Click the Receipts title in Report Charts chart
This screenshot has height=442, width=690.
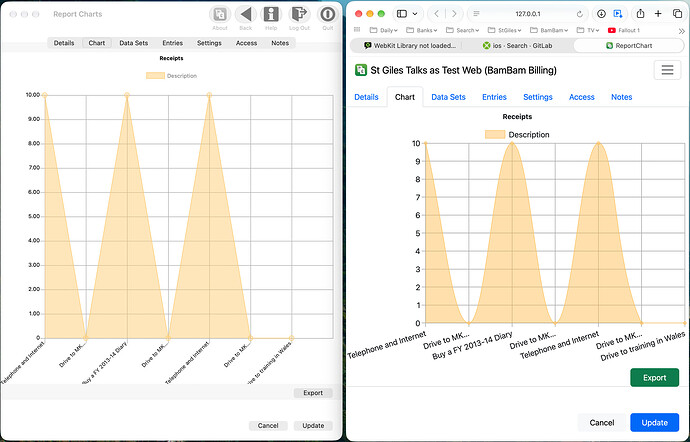click(171, 58)
